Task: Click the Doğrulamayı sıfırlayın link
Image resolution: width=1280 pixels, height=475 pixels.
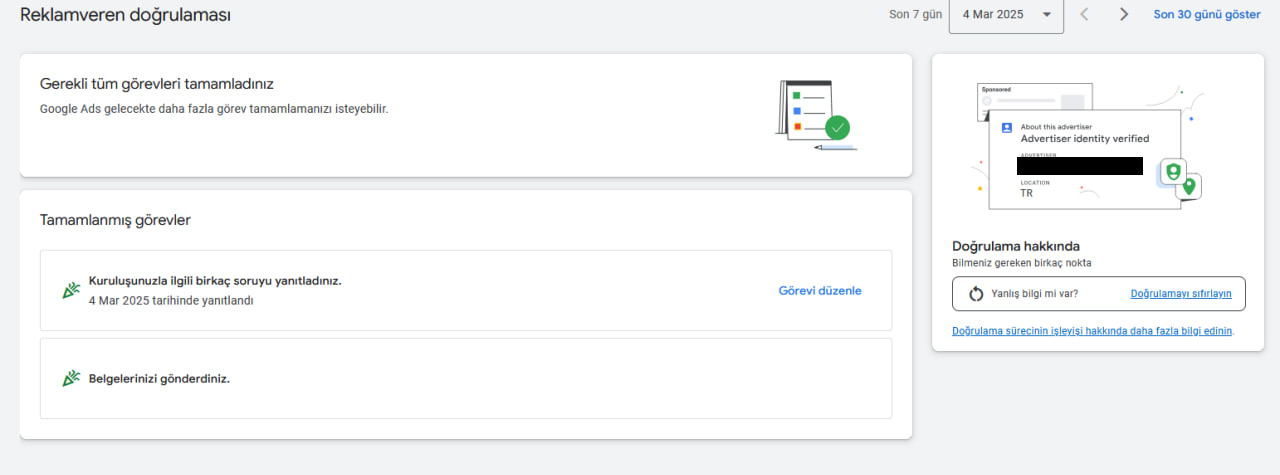Action: tap(1181, 294)
